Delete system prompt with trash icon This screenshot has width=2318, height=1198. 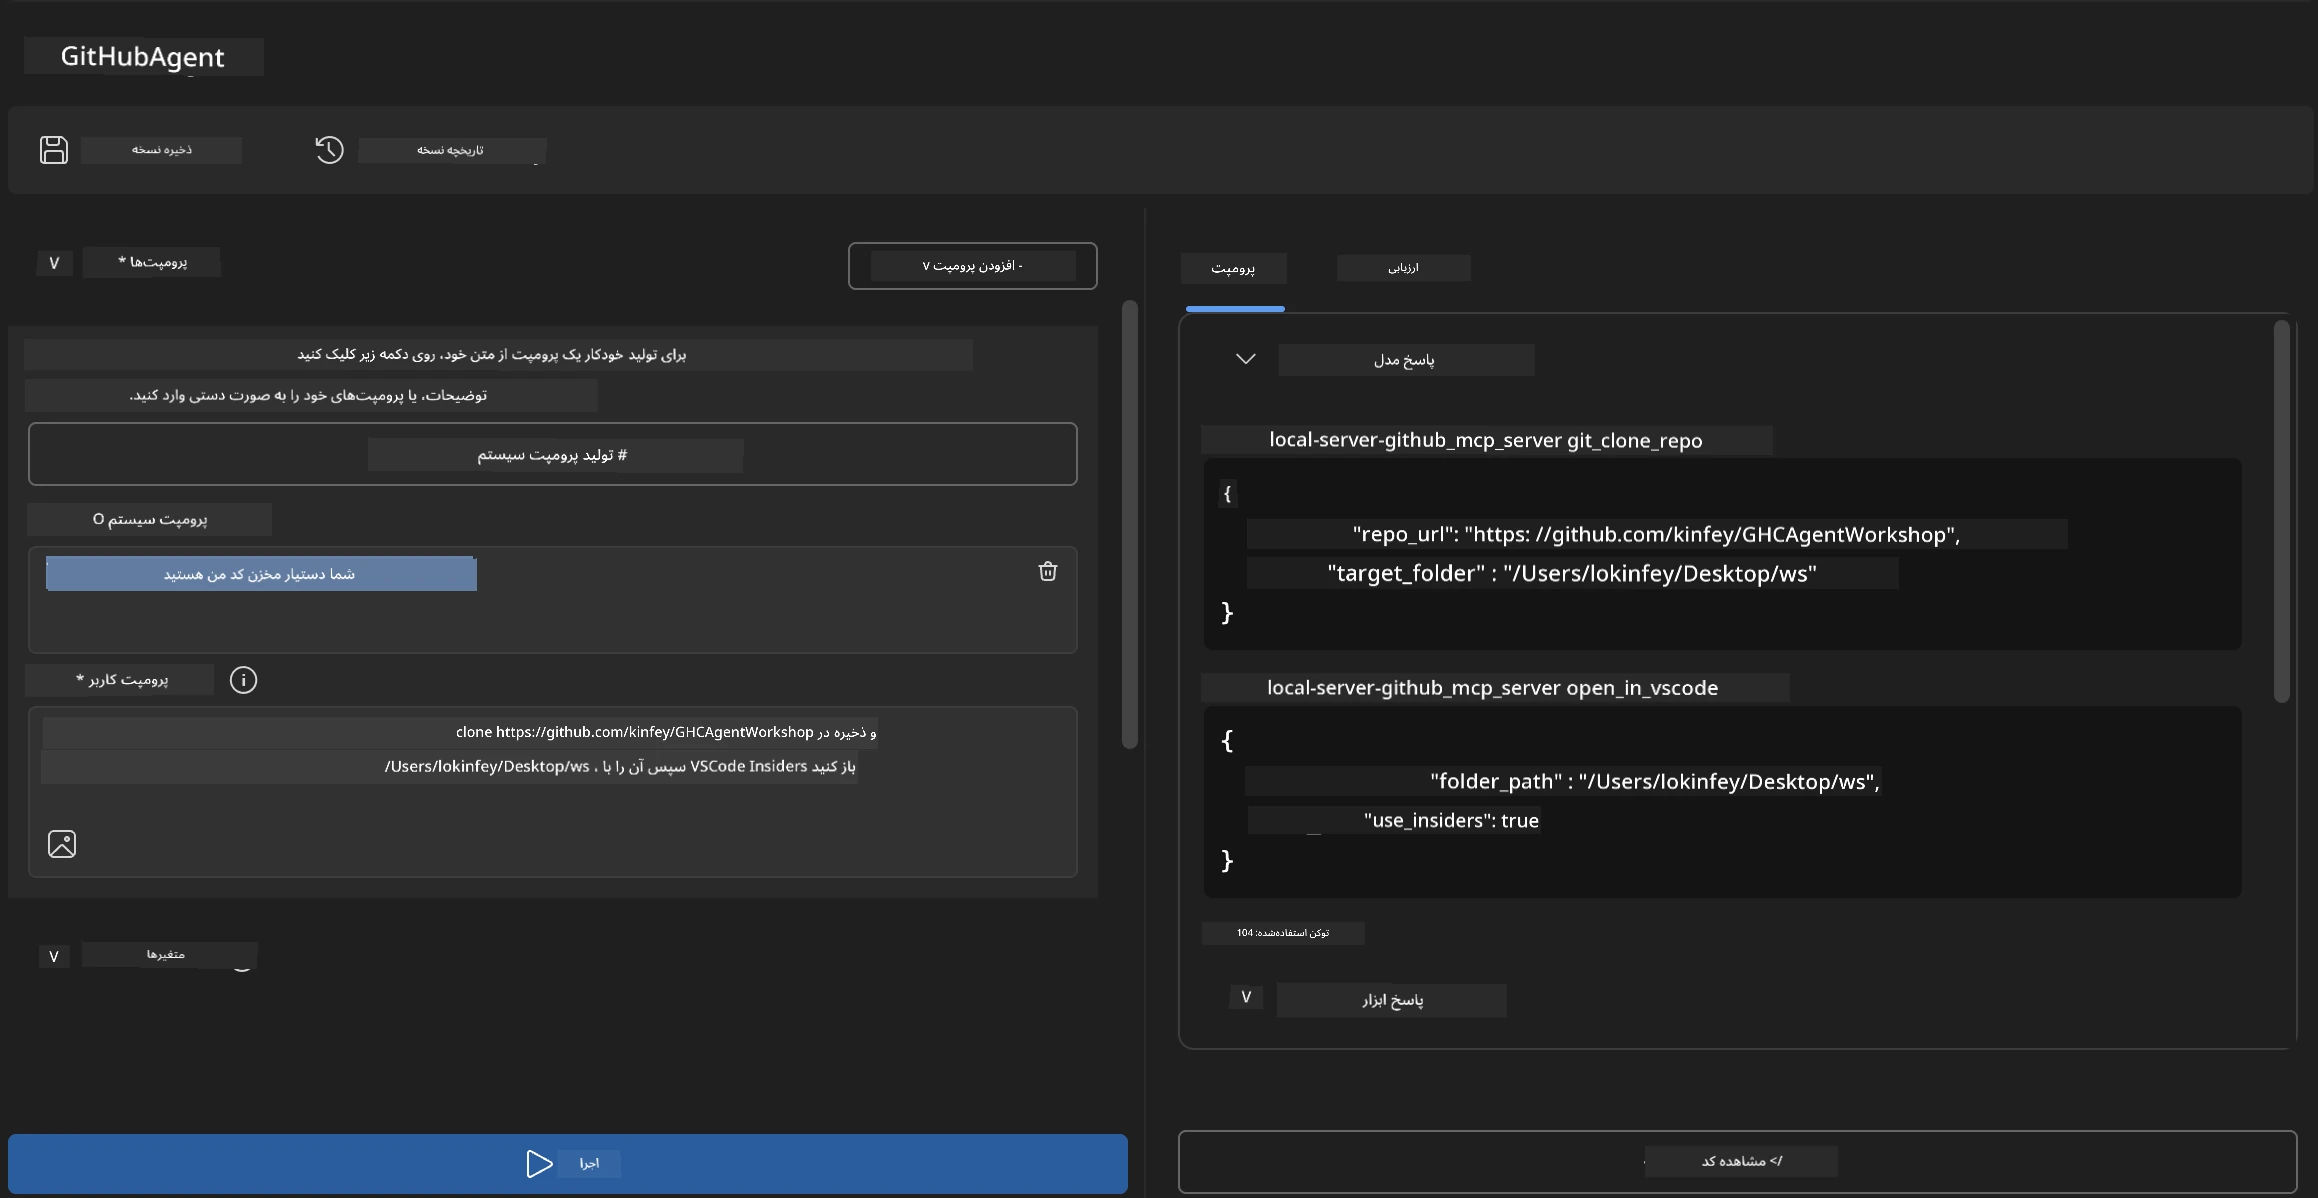(x=1047, y=571)
